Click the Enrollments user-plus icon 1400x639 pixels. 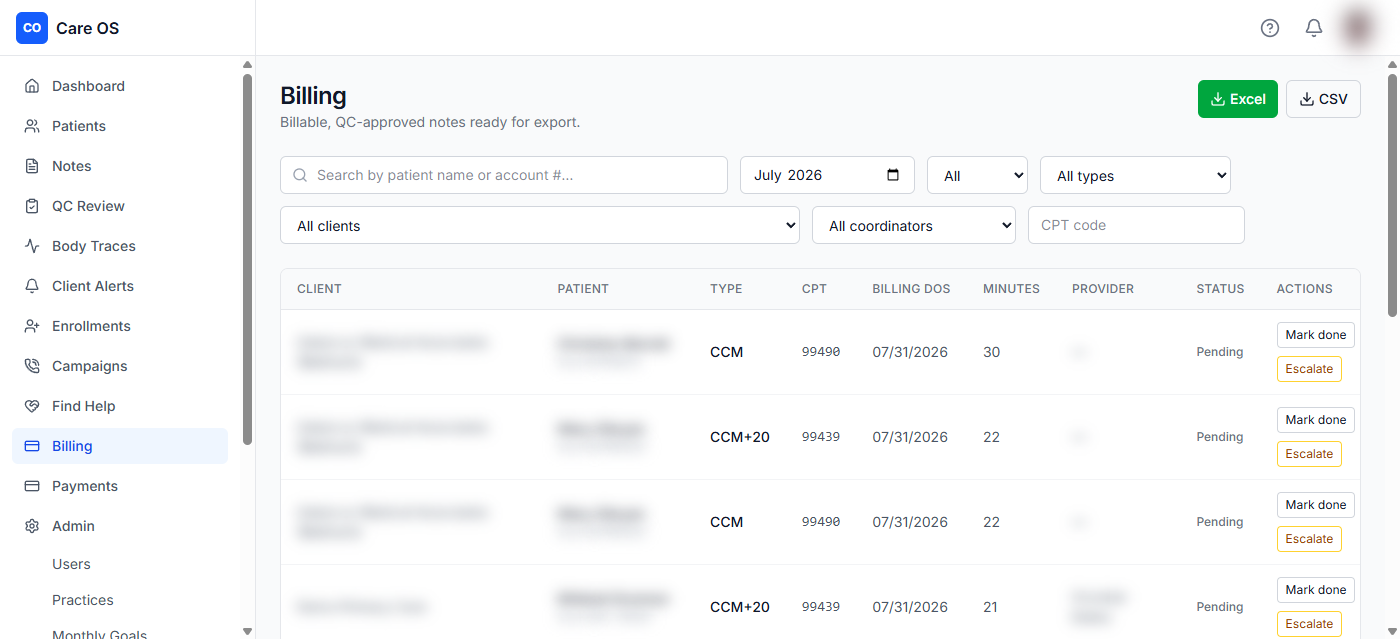point(32,326)
